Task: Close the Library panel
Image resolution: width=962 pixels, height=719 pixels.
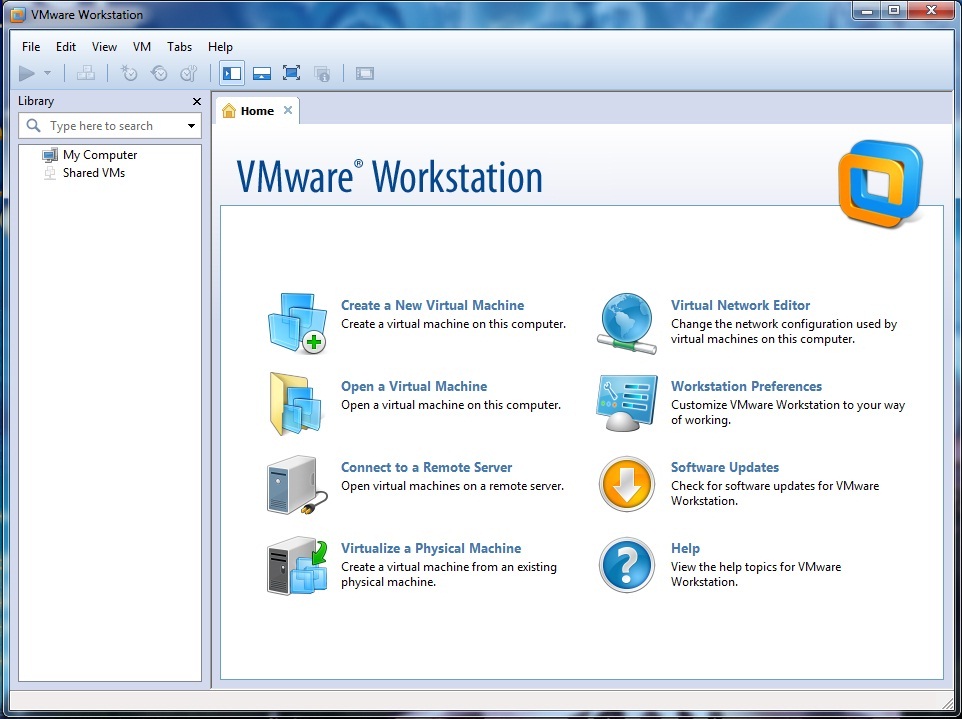Action: click(x=197, y=101)
